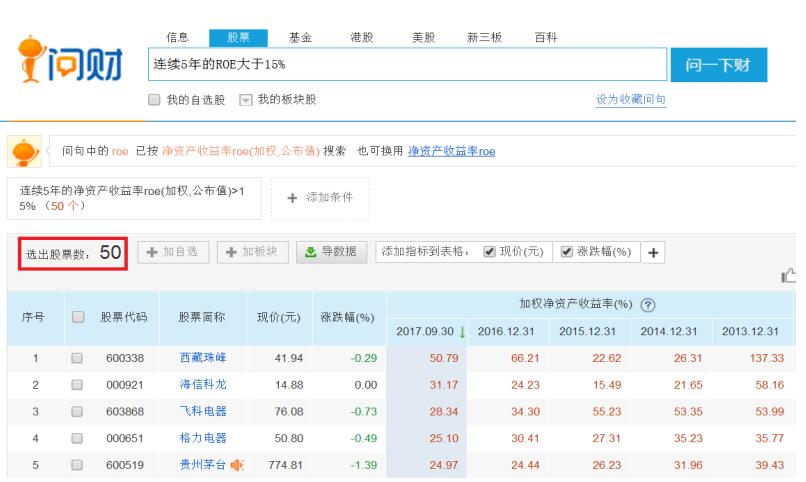The height and width of the screenshot is (482, 806).
Task: Switch to the 信息 tab
Action: point(178,38)
